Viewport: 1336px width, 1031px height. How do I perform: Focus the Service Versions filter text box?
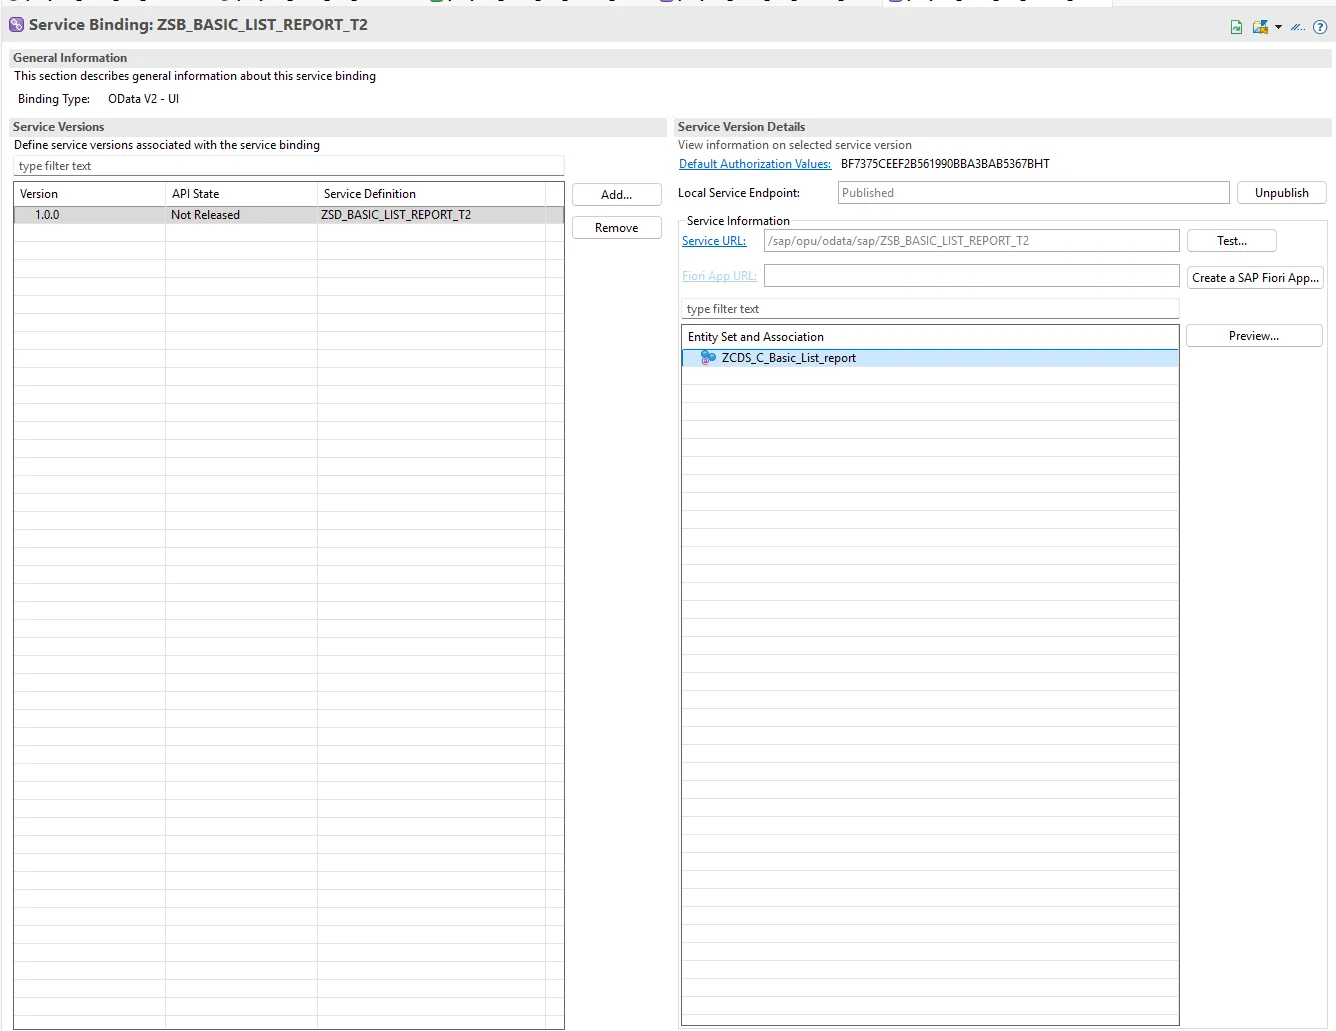pyautogui.click(x=289, y=166)
